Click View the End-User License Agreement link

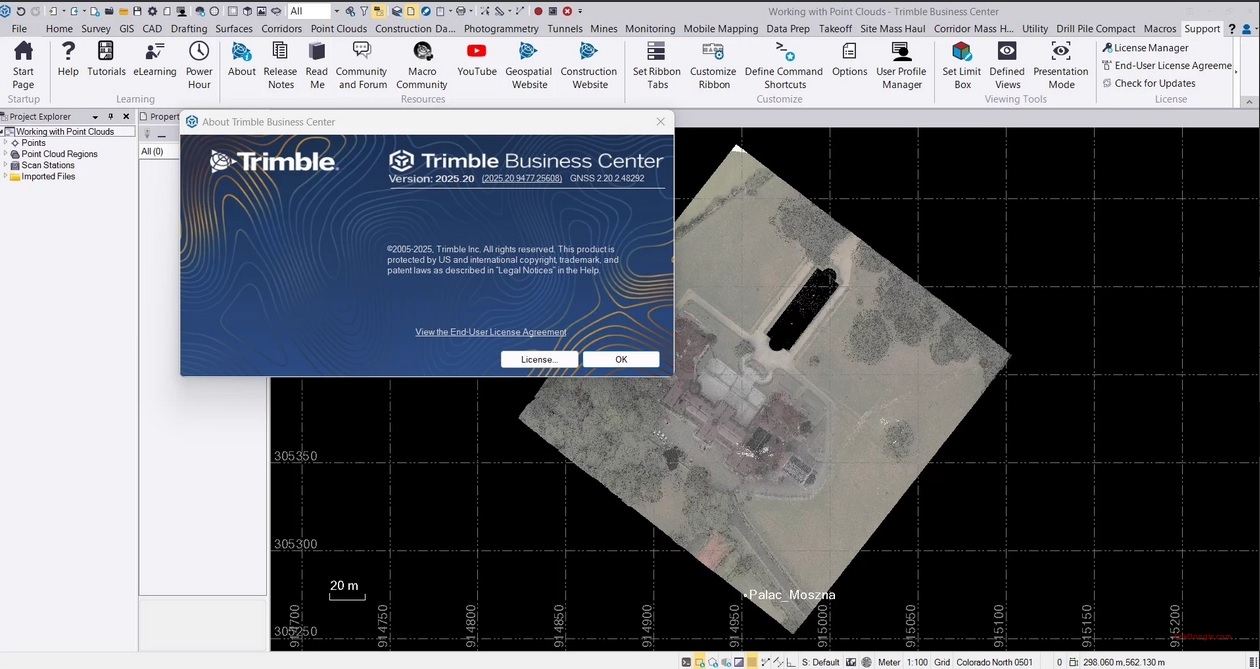tap(490, 332)
